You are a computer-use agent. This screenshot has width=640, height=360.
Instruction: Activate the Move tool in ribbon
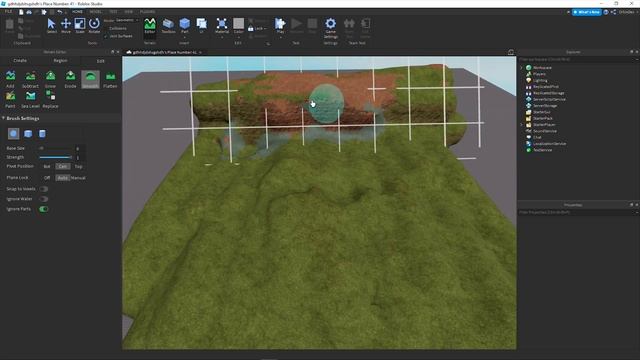(66, 26)
